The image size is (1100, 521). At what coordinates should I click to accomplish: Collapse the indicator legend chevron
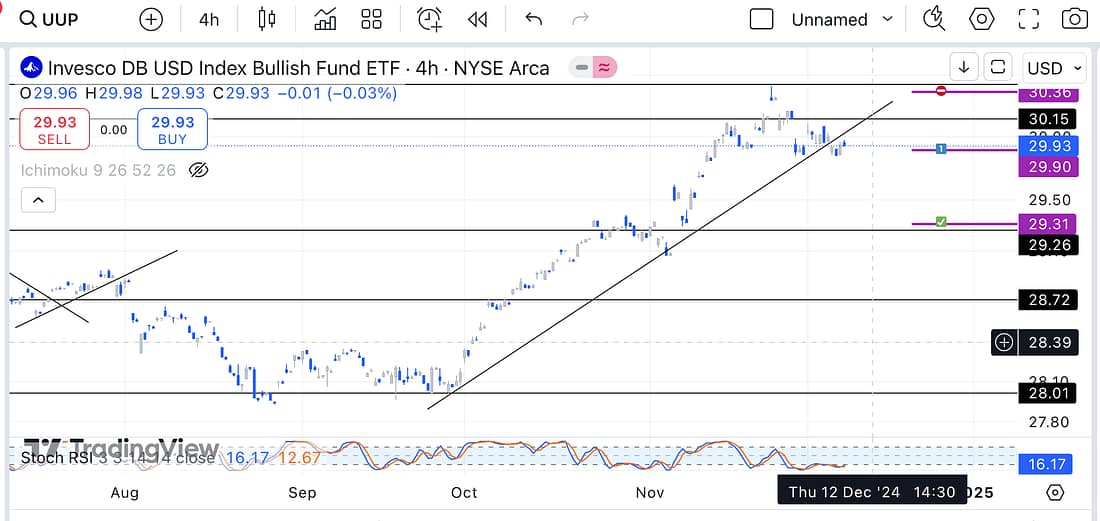pos(38,201)
